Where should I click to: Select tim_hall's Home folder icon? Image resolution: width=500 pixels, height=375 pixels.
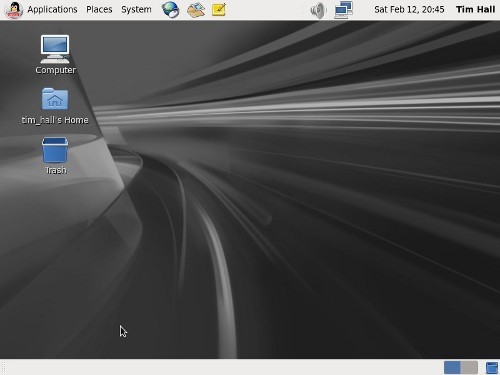pyautogui.click(x=55, y=106)
